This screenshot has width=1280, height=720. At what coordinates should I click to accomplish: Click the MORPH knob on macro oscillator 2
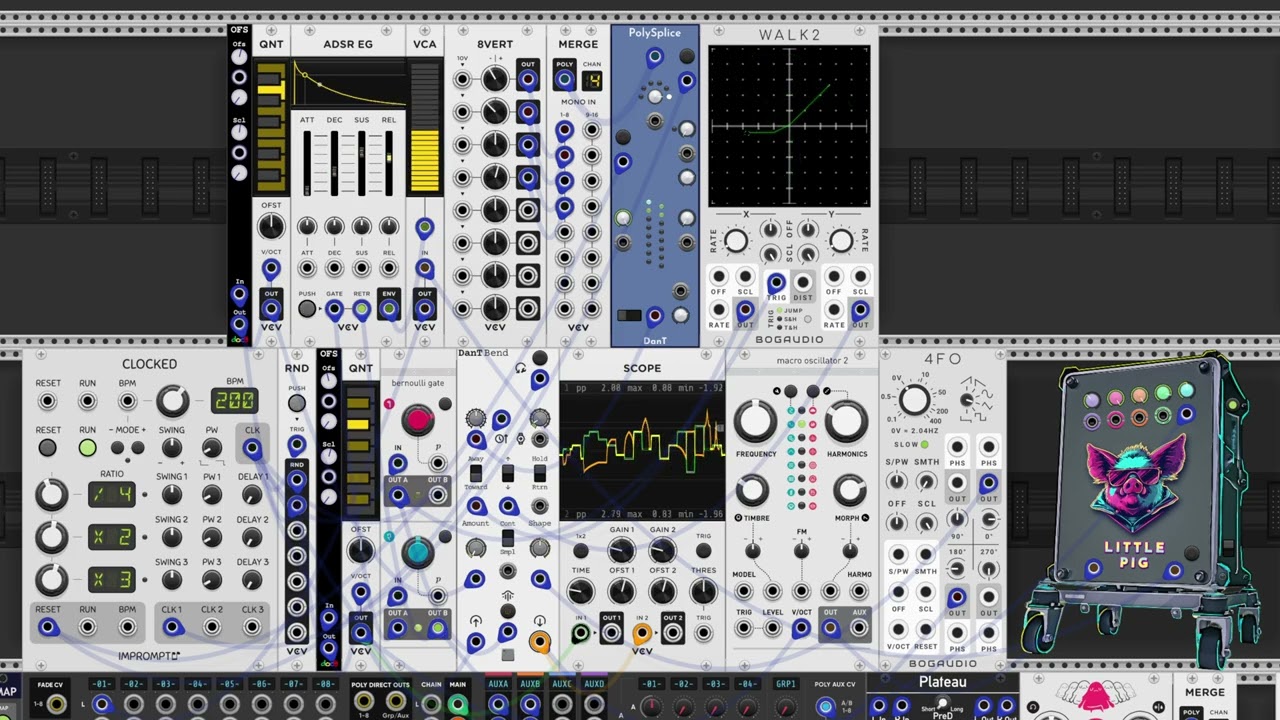(x=849, y=491)
